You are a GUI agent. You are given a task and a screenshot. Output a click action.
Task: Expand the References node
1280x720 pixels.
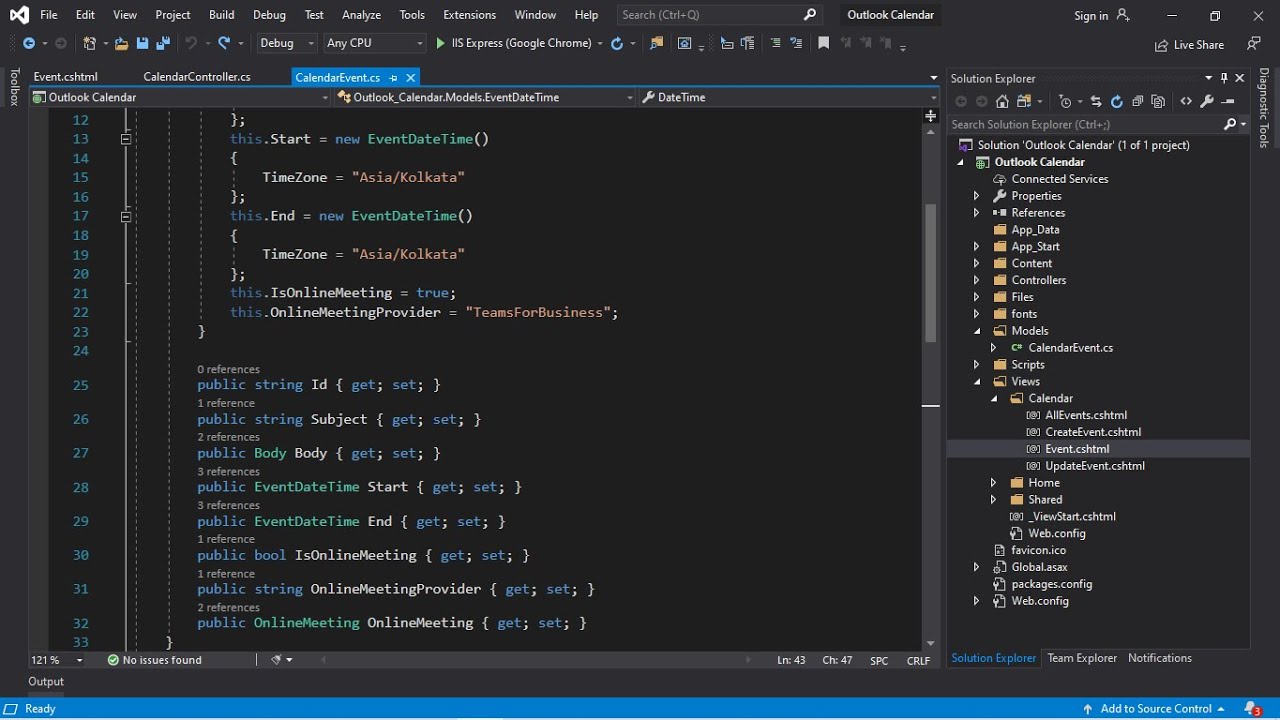click(x=977, y=213)
